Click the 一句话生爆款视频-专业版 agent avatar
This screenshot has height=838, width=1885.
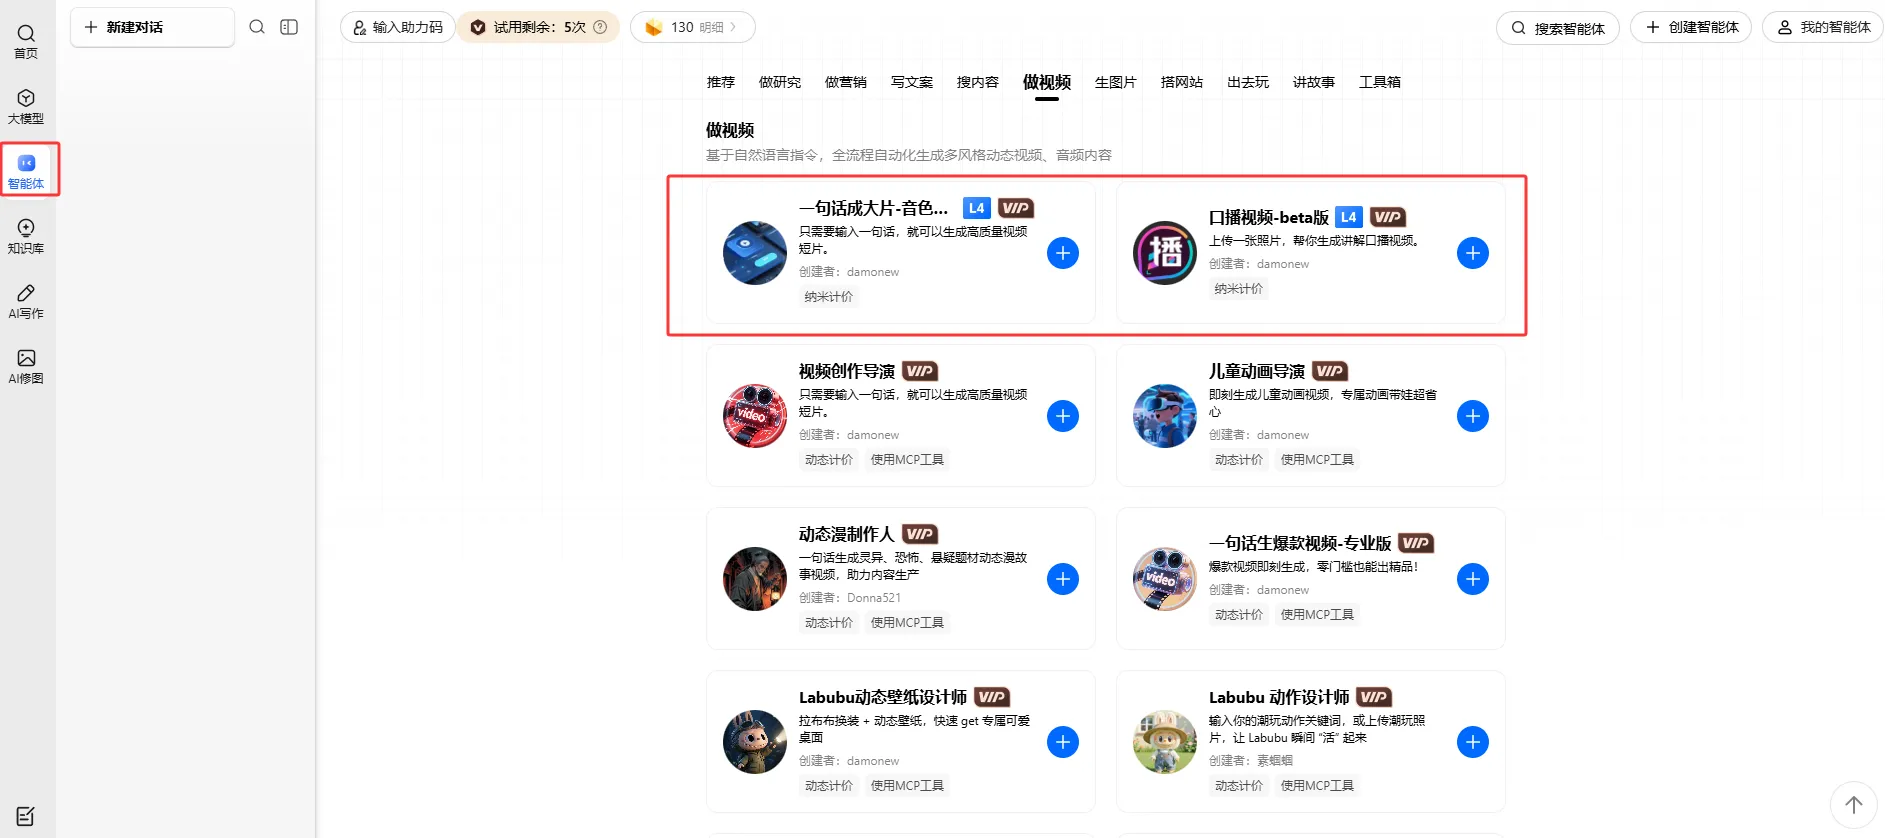tap(1165, 579)
